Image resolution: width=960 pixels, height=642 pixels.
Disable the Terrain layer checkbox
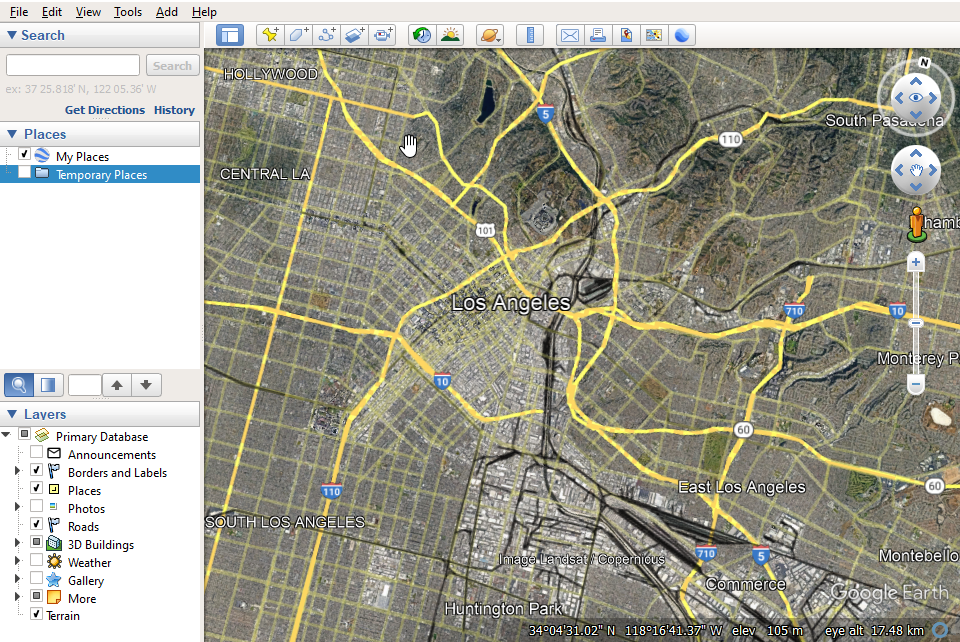point(37,613)
